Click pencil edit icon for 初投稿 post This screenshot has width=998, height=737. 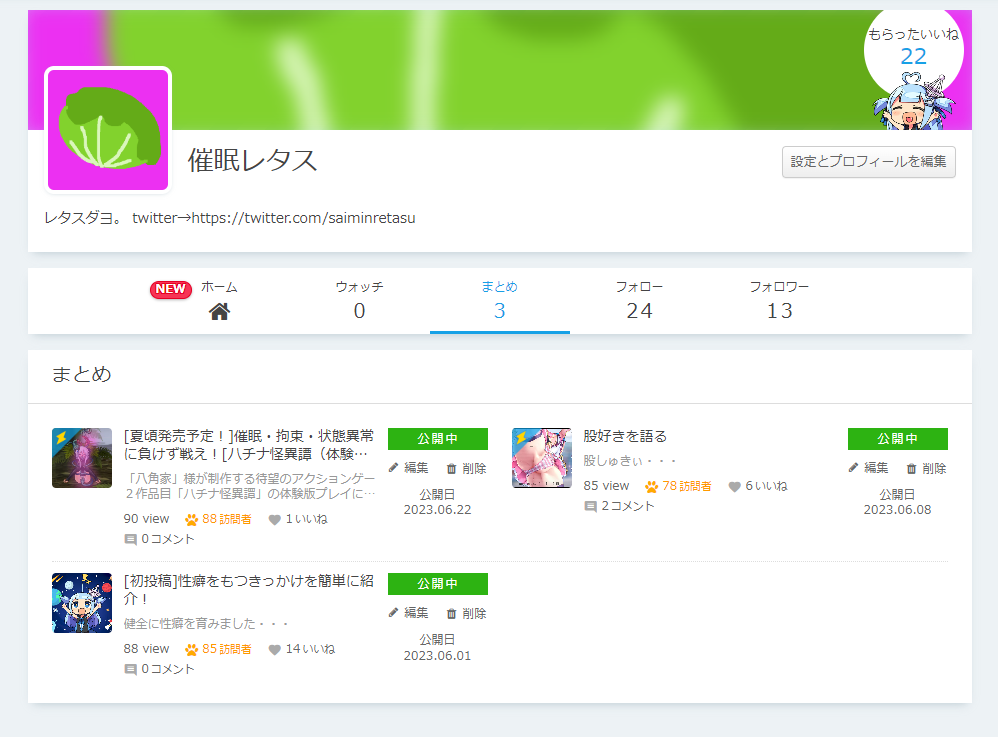(393, 613)
